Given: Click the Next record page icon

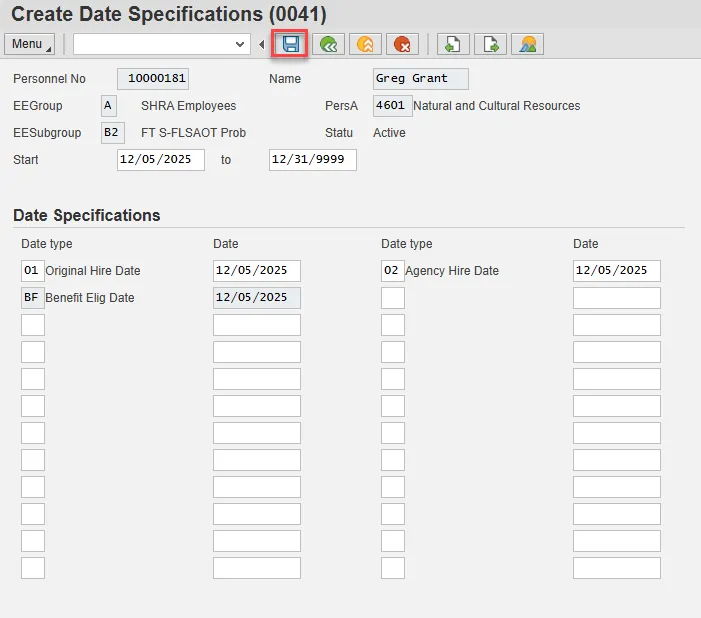Looking at the screenshot, I should [x=490, y=44].
